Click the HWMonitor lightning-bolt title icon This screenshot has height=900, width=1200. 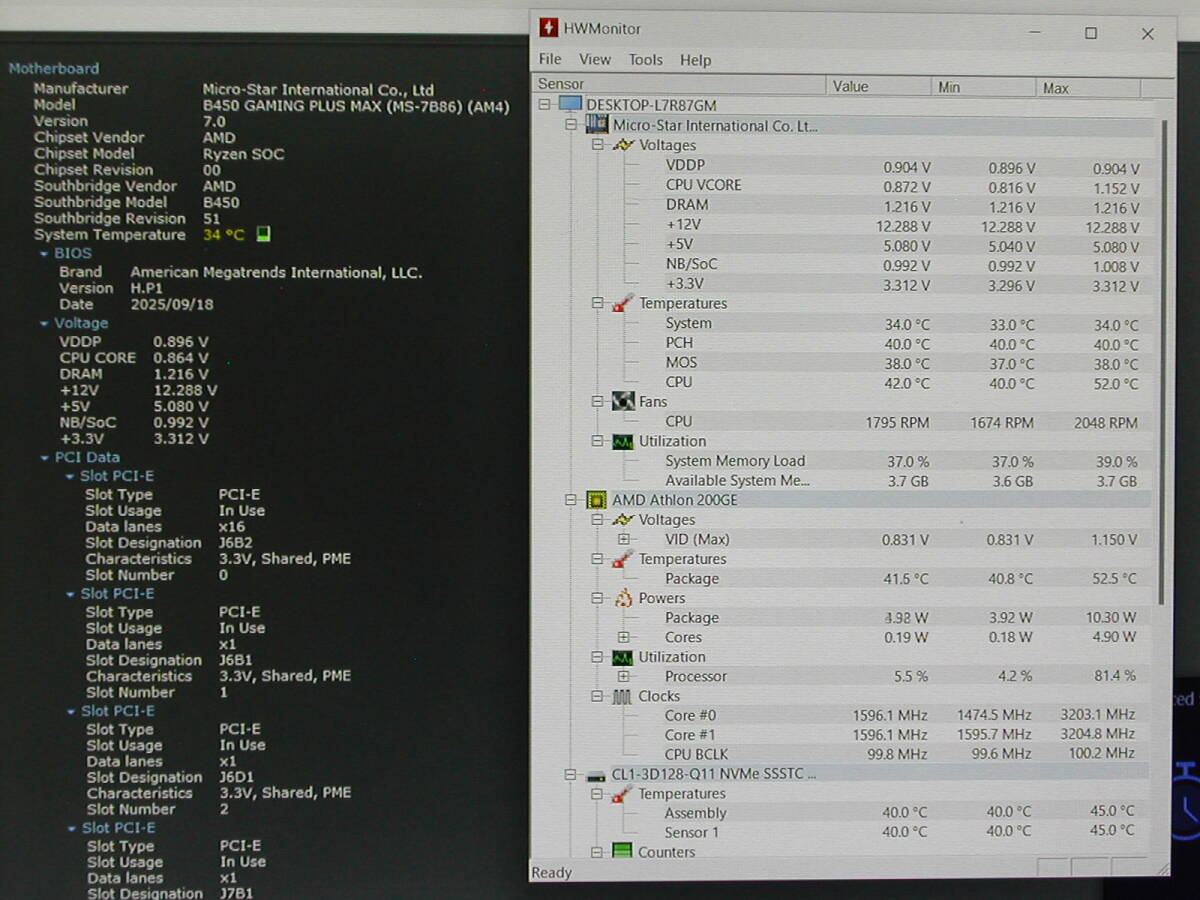[x=549, y=29]
